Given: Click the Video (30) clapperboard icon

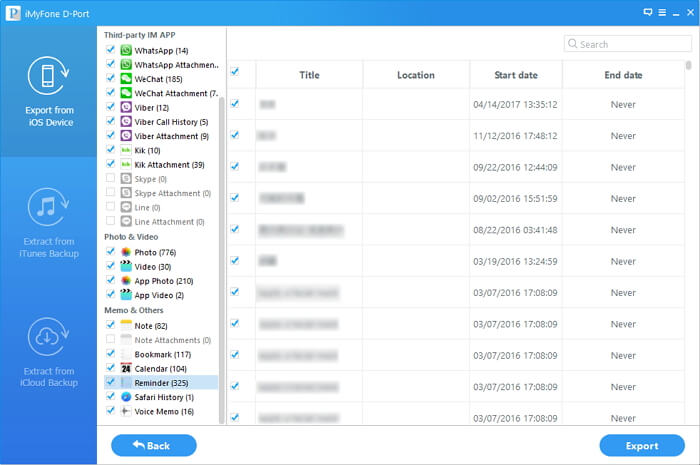Looking at the screenshot, I should (126, 266).
